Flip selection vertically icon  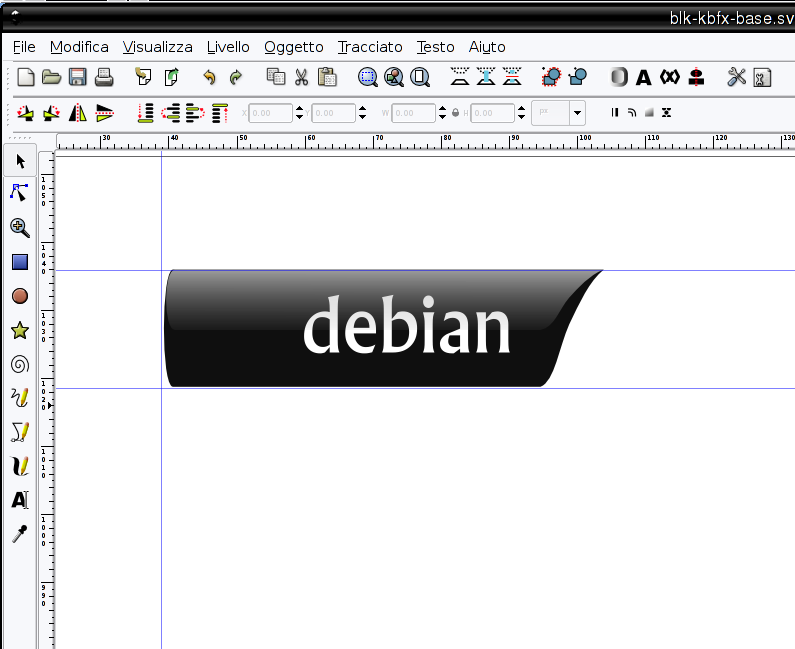click(x=104, y=113)
